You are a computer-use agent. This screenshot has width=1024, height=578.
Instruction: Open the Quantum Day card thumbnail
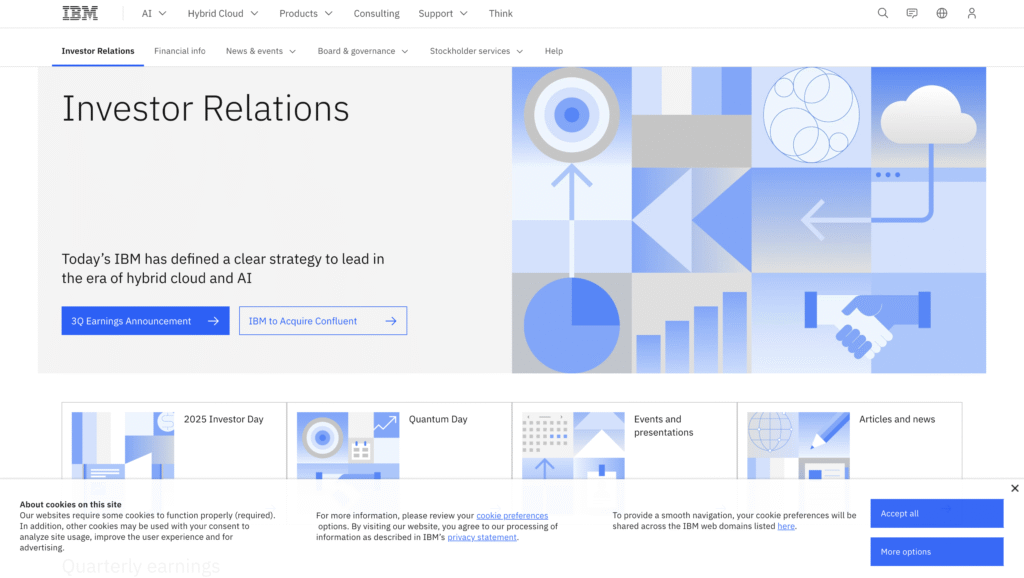tap(348, 445)
